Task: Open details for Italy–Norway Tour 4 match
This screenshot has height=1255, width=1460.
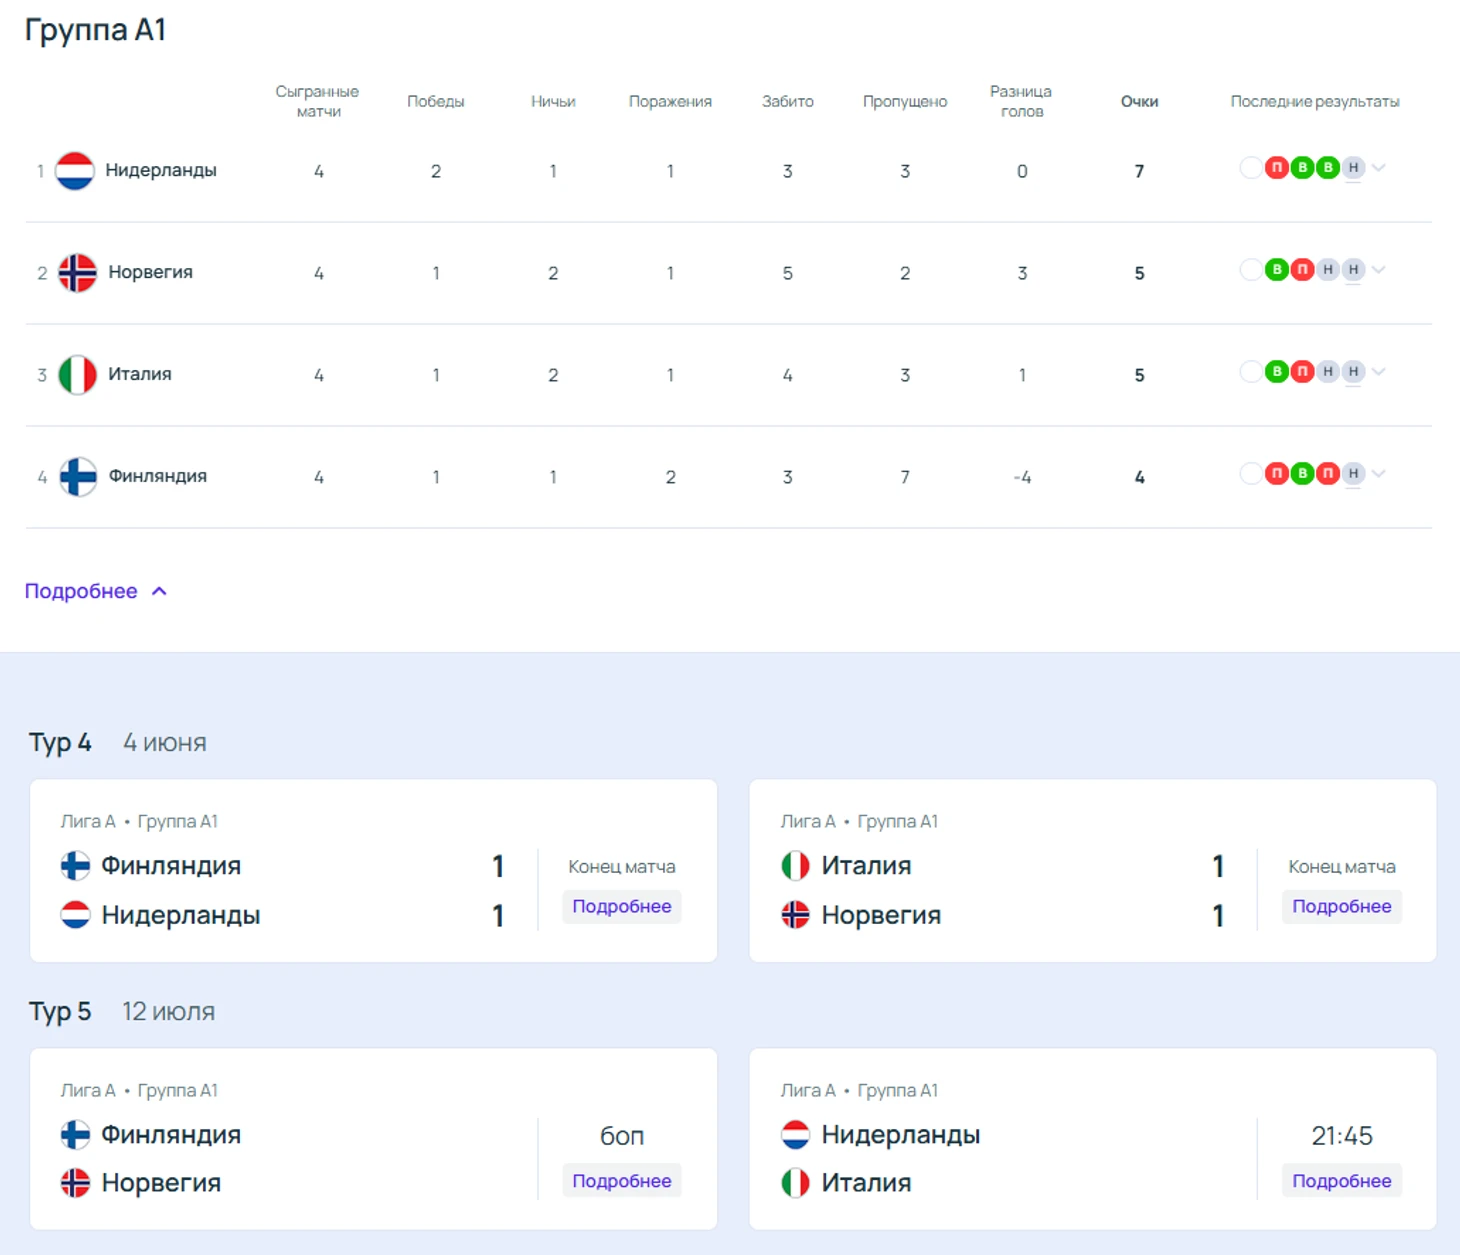Action: point(1341,907)
